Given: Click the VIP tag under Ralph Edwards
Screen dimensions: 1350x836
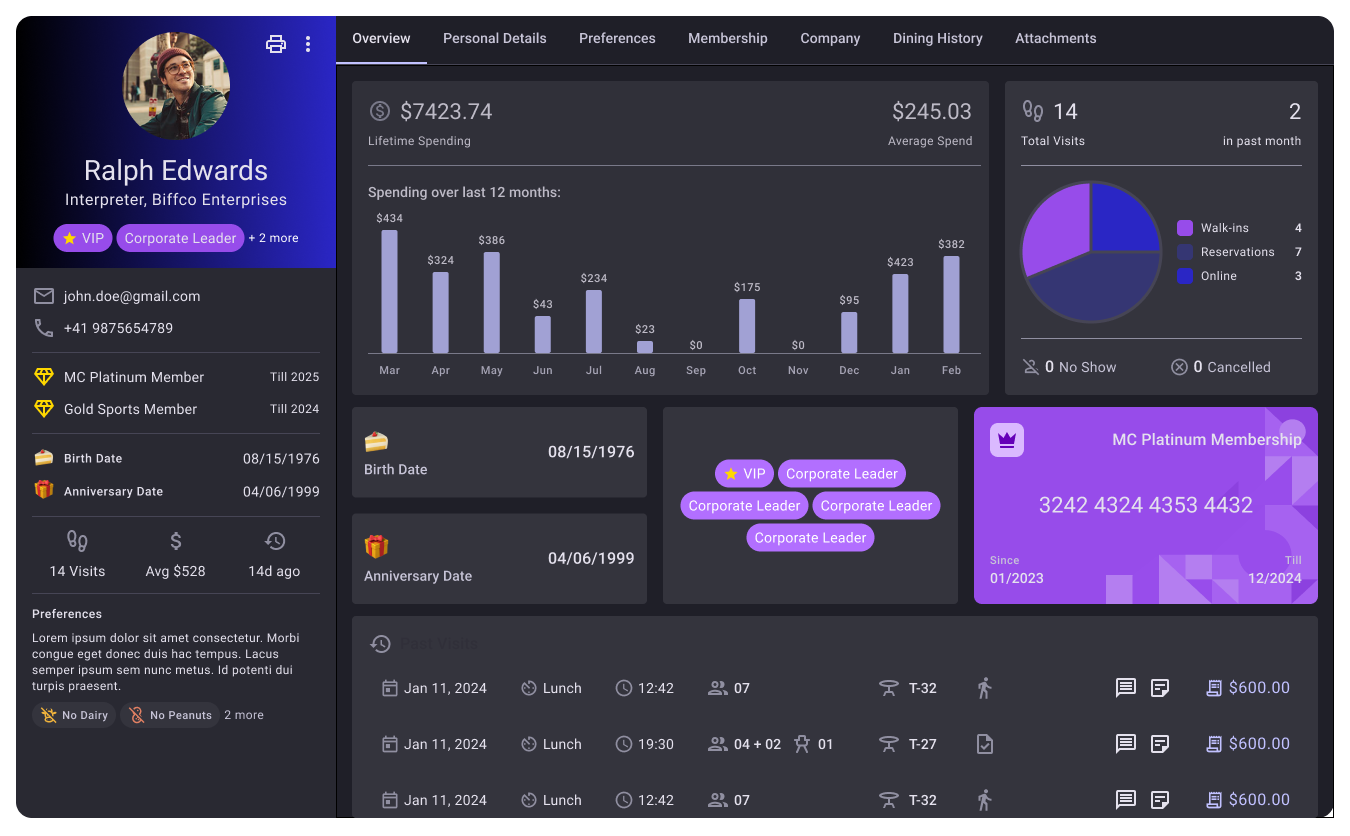Looking at the screenshot, I should pyautogui.click(x=83, y=238).
